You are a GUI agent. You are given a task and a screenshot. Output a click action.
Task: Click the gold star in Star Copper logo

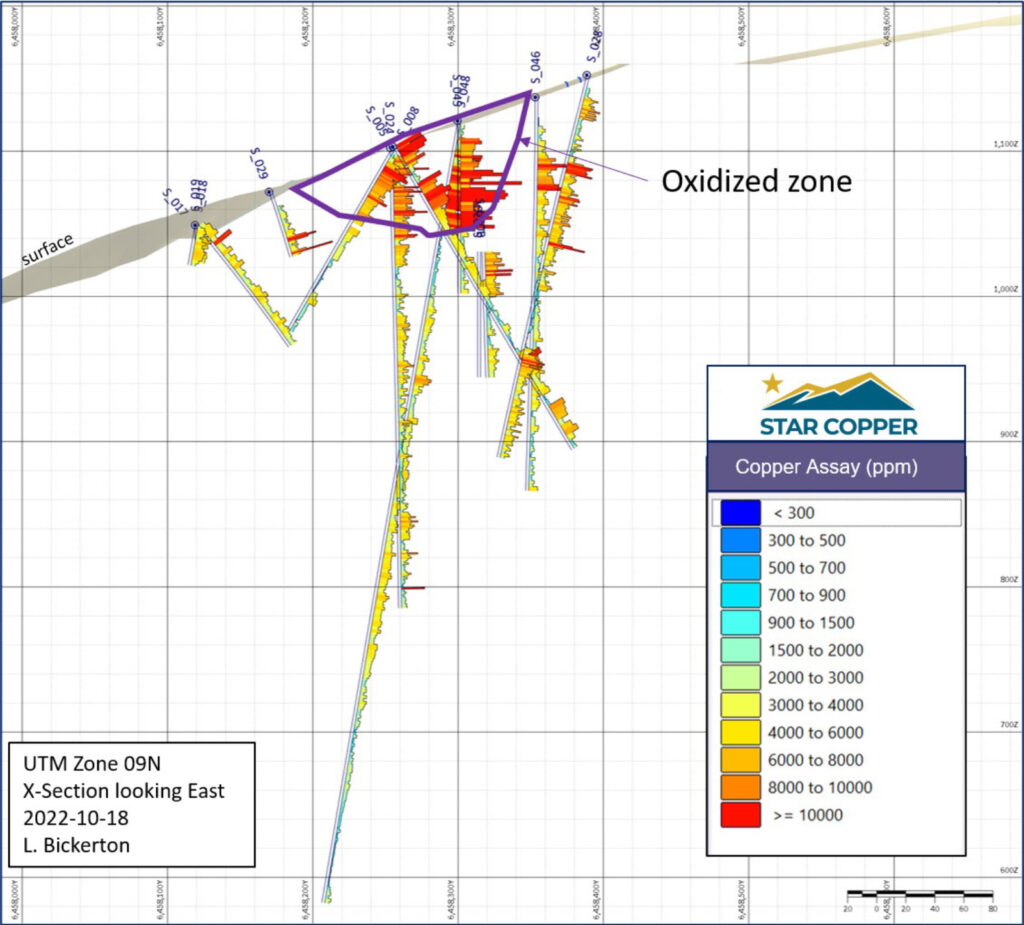click(x=771, y=383)
